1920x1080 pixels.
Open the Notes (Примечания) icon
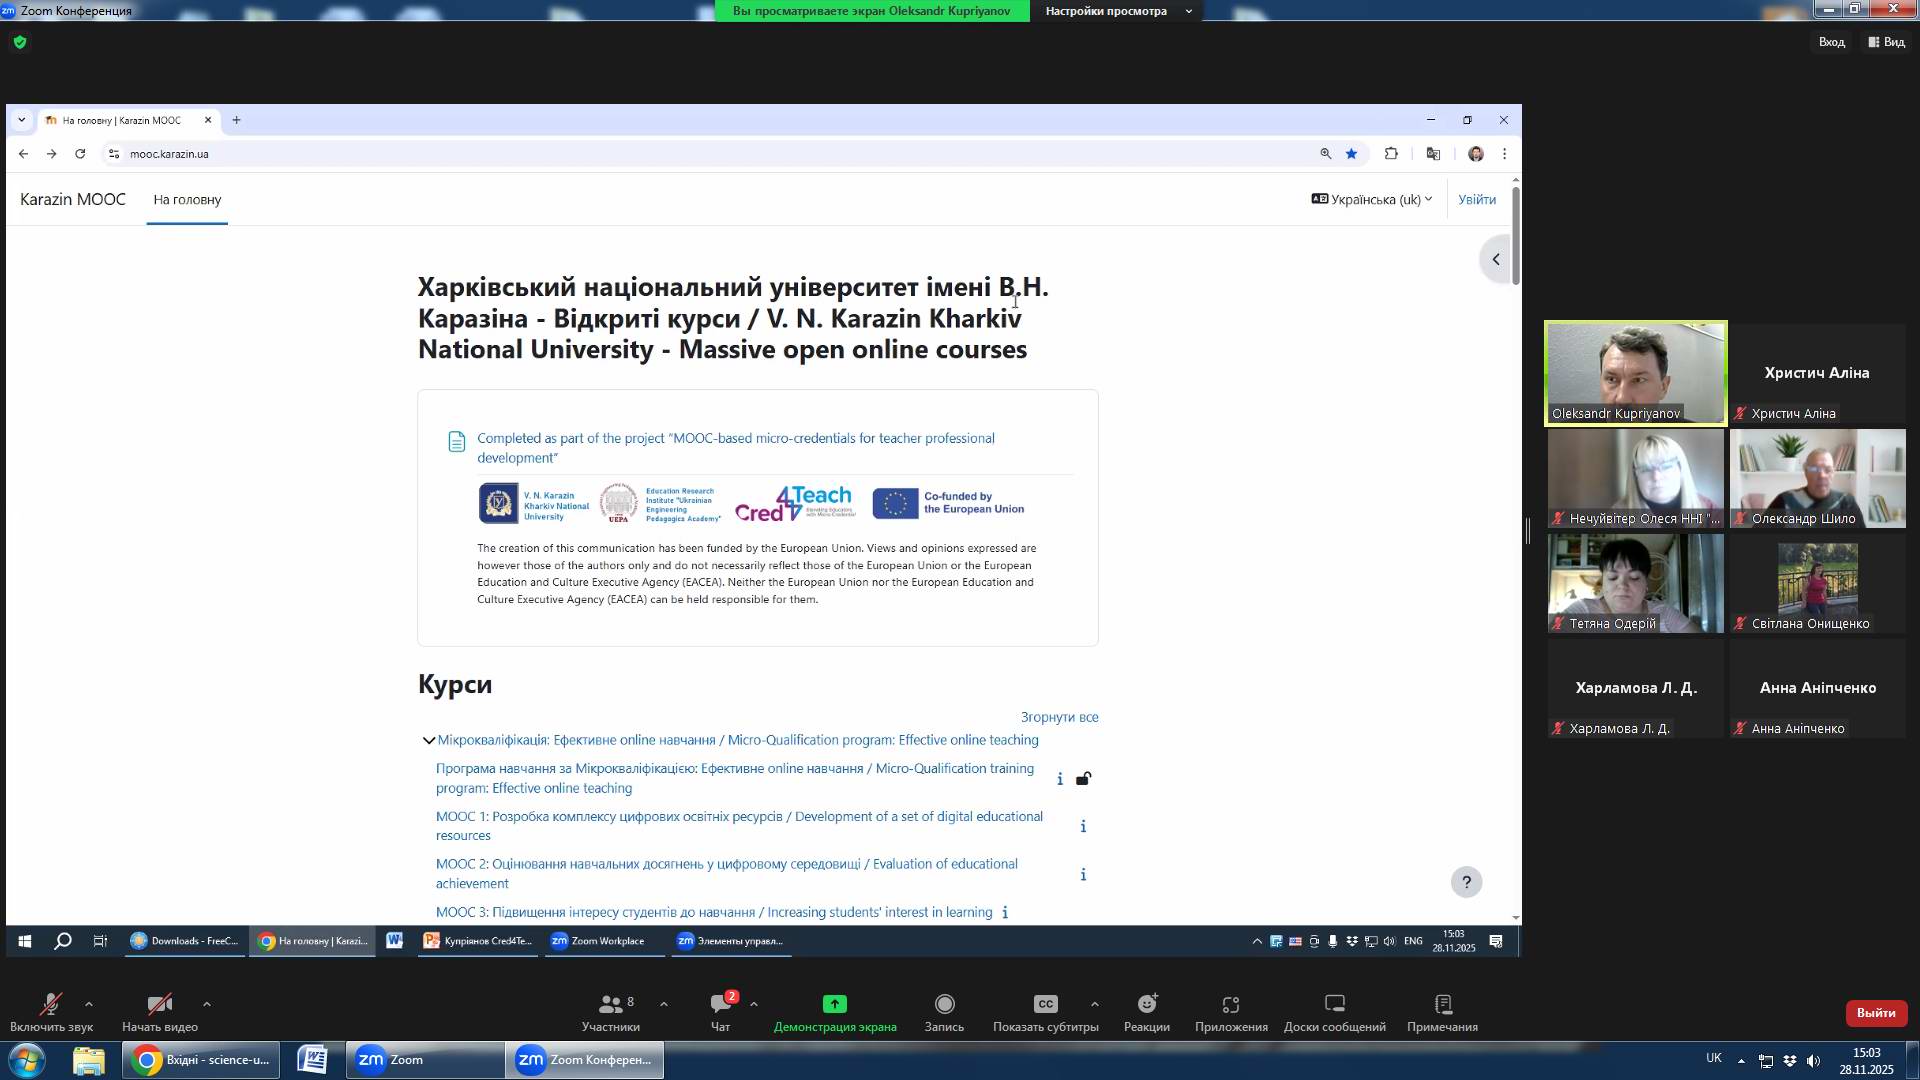(x=1442, y=1004)
